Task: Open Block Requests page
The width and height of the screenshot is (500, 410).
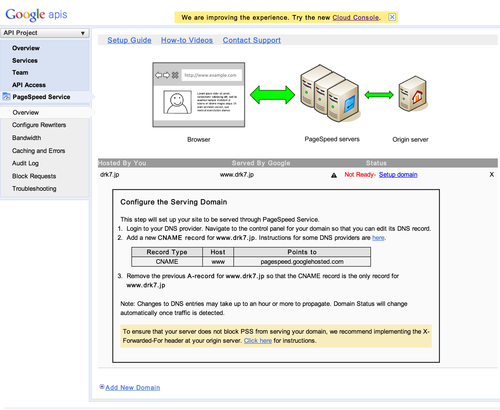Action: pos(34,176)
